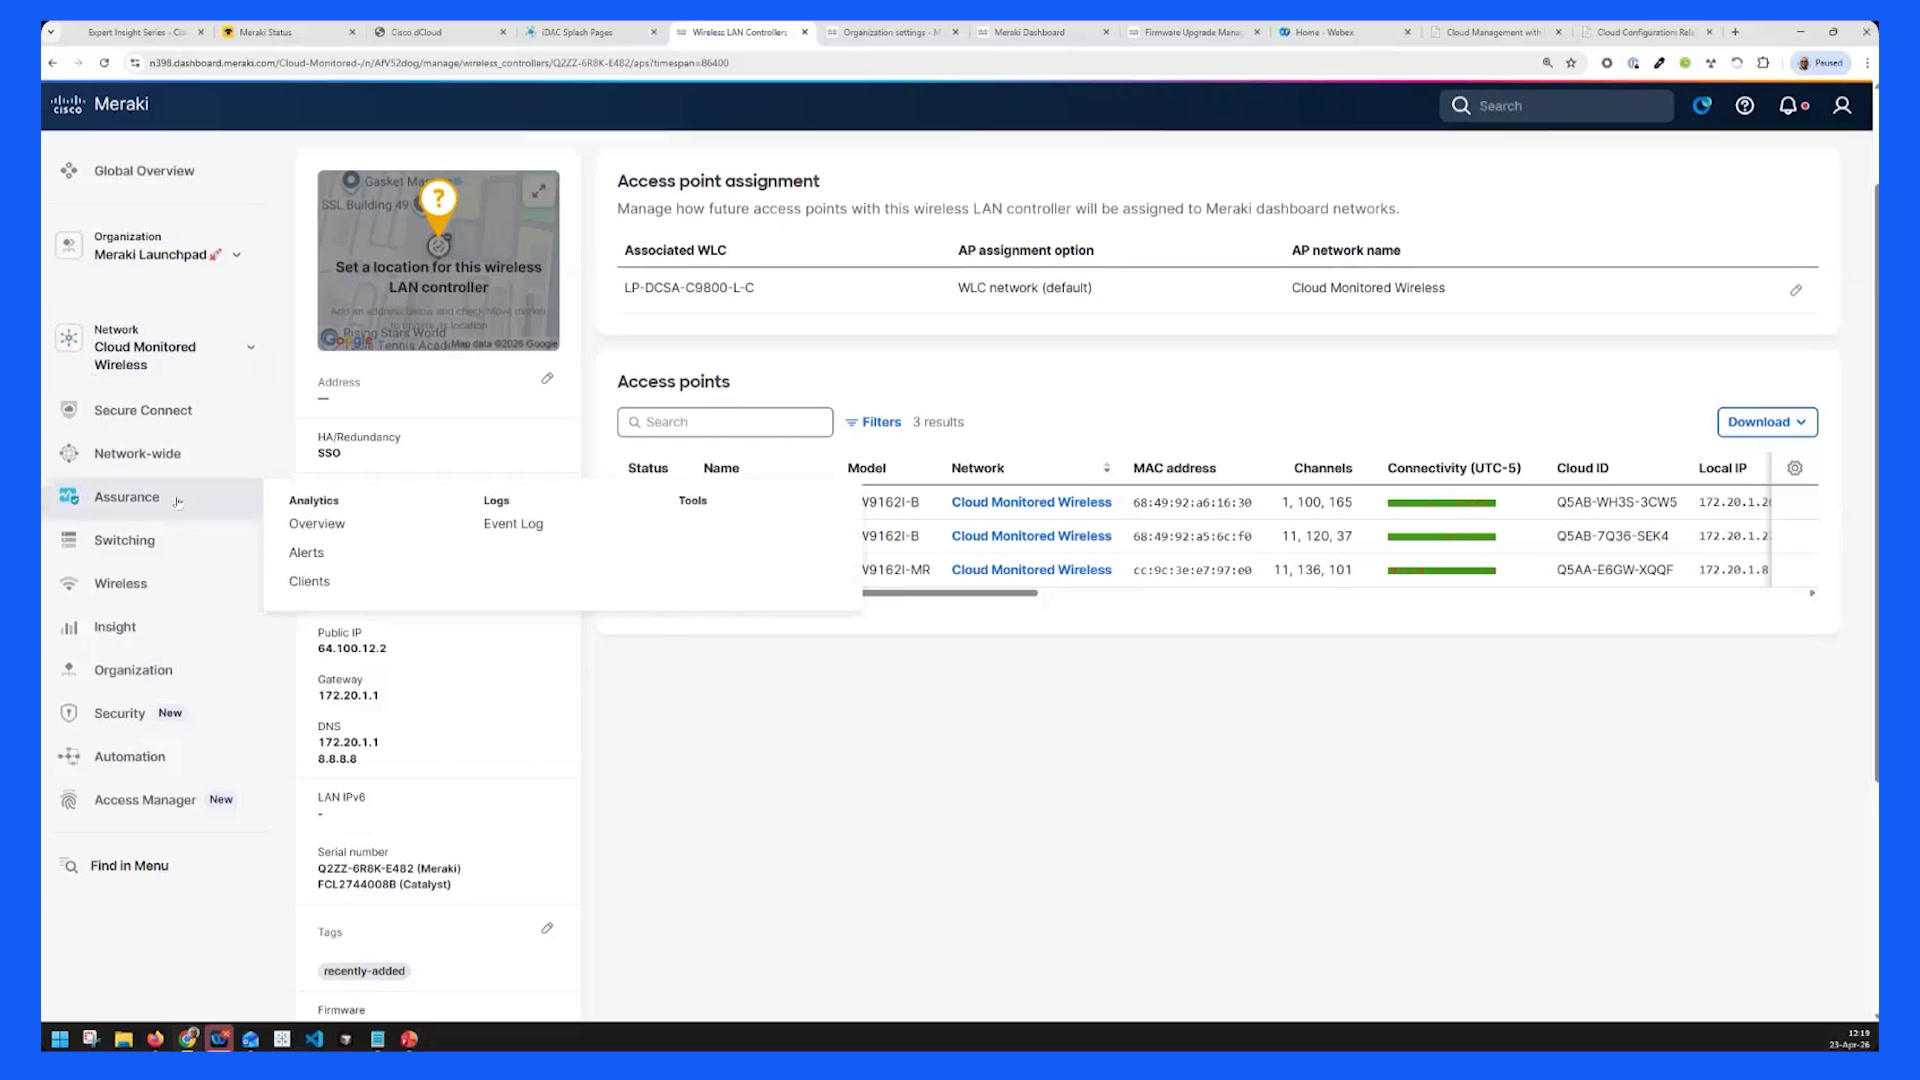
Task: Click the Wireless wifi sidebar icon
Action: [69, 584]
